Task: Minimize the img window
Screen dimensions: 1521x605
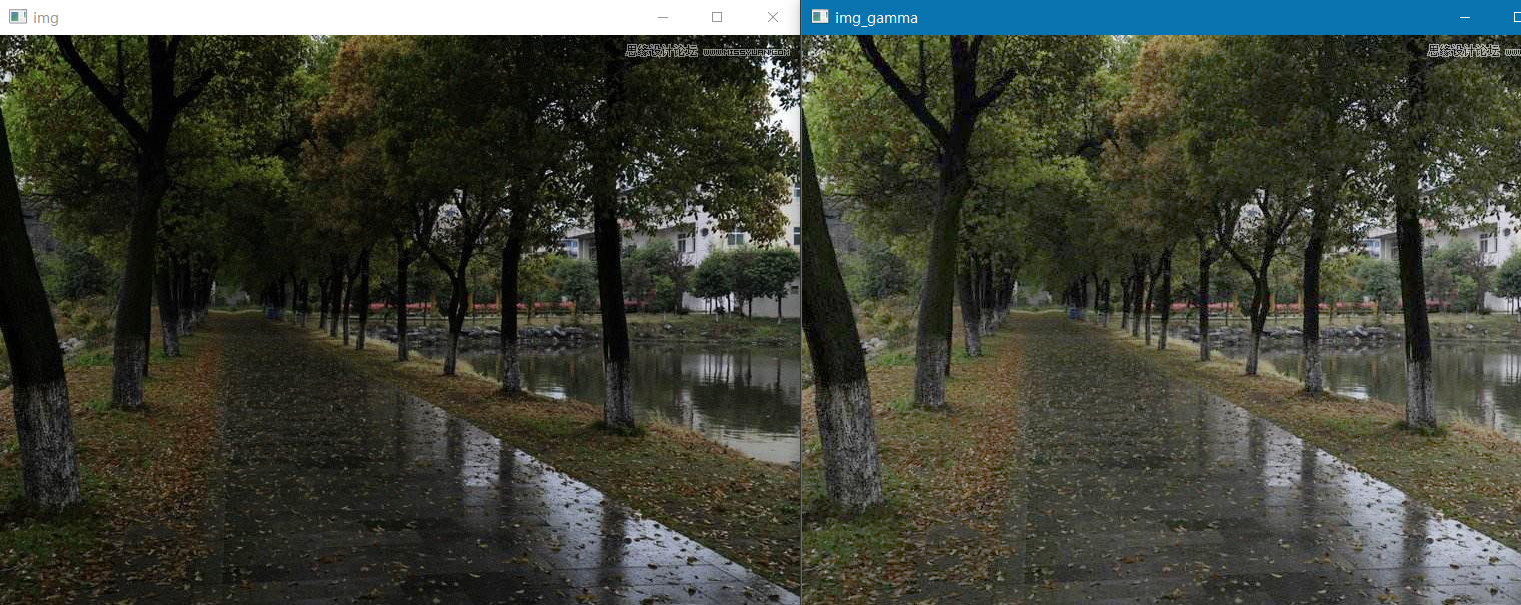Action: (662, 17)
